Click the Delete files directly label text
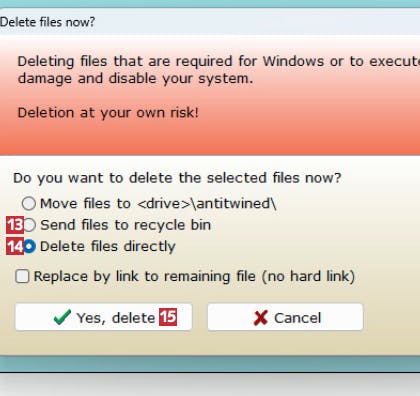The height and width of the screenshot is (396, 420). 108,247
